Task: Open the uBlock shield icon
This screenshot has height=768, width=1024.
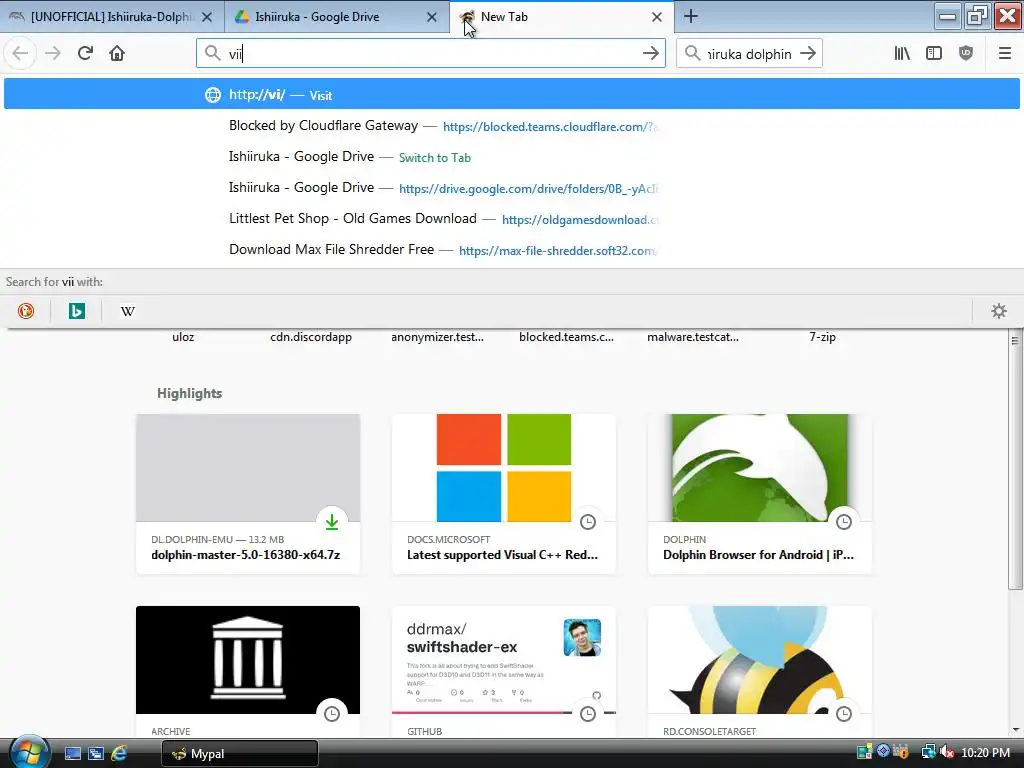Action: pos(966,53)
